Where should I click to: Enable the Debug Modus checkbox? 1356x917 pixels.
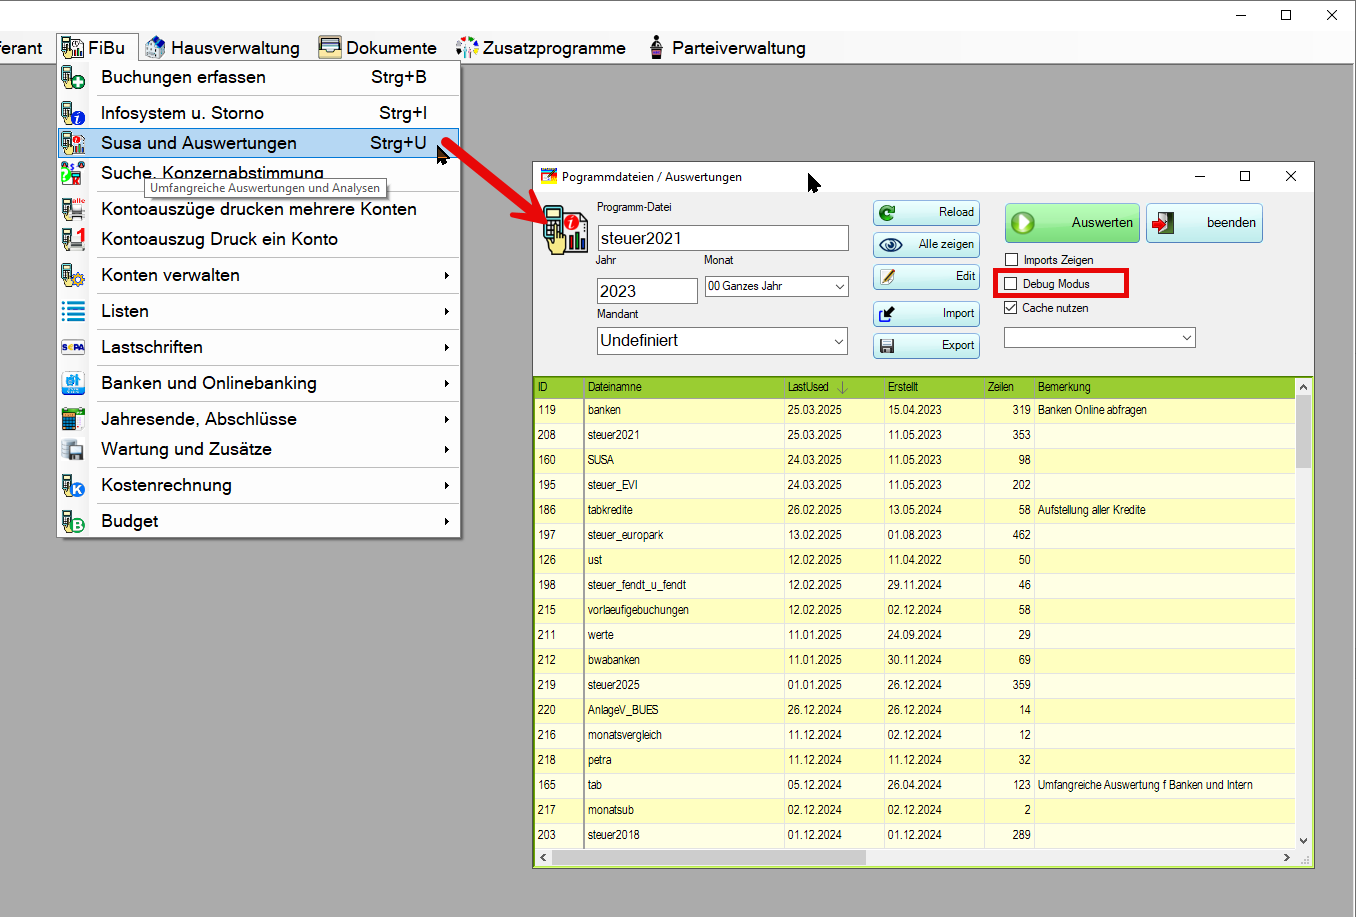click(1010, 284)
